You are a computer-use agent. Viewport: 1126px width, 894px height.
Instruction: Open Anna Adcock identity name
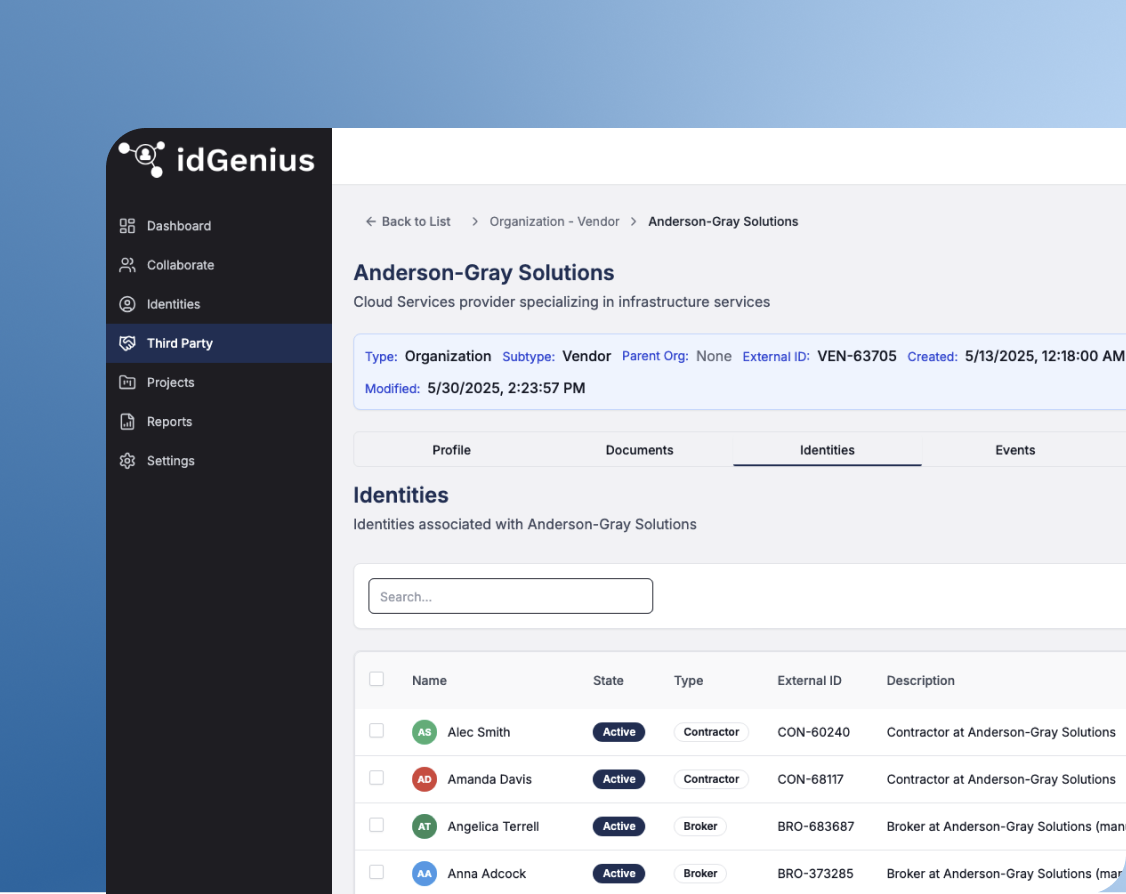click(487, 873)
